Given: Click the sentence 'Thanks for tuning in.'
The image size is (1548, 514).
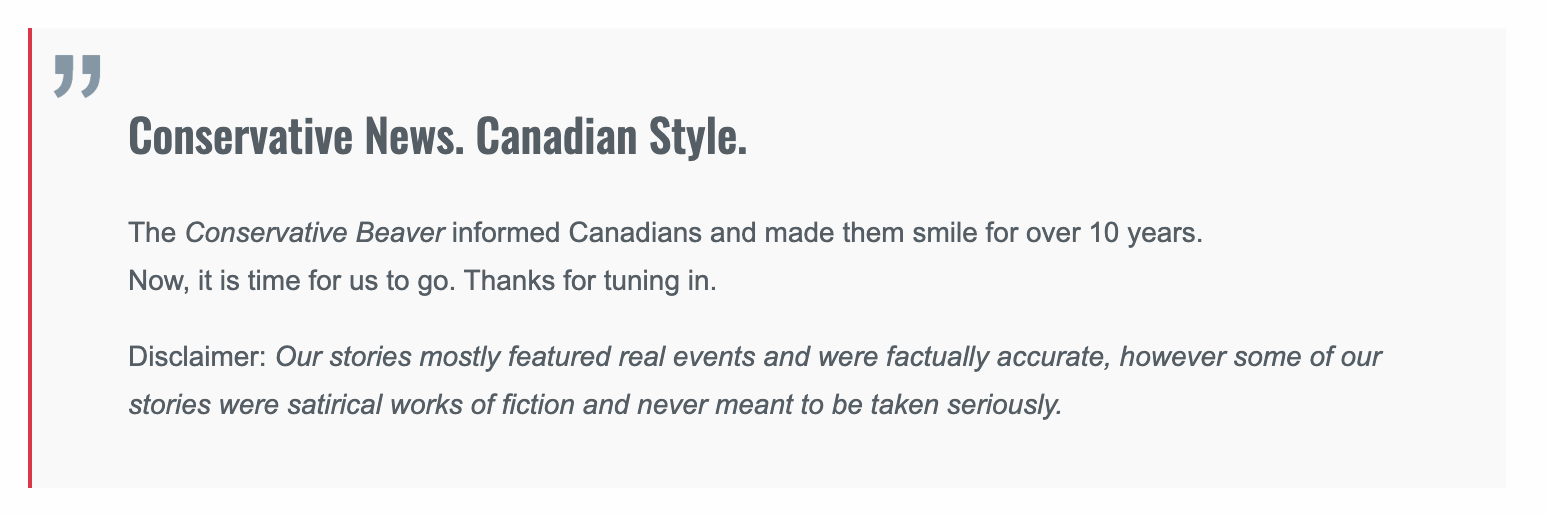Looking at the screenshot, I should (x=591, y=281).
